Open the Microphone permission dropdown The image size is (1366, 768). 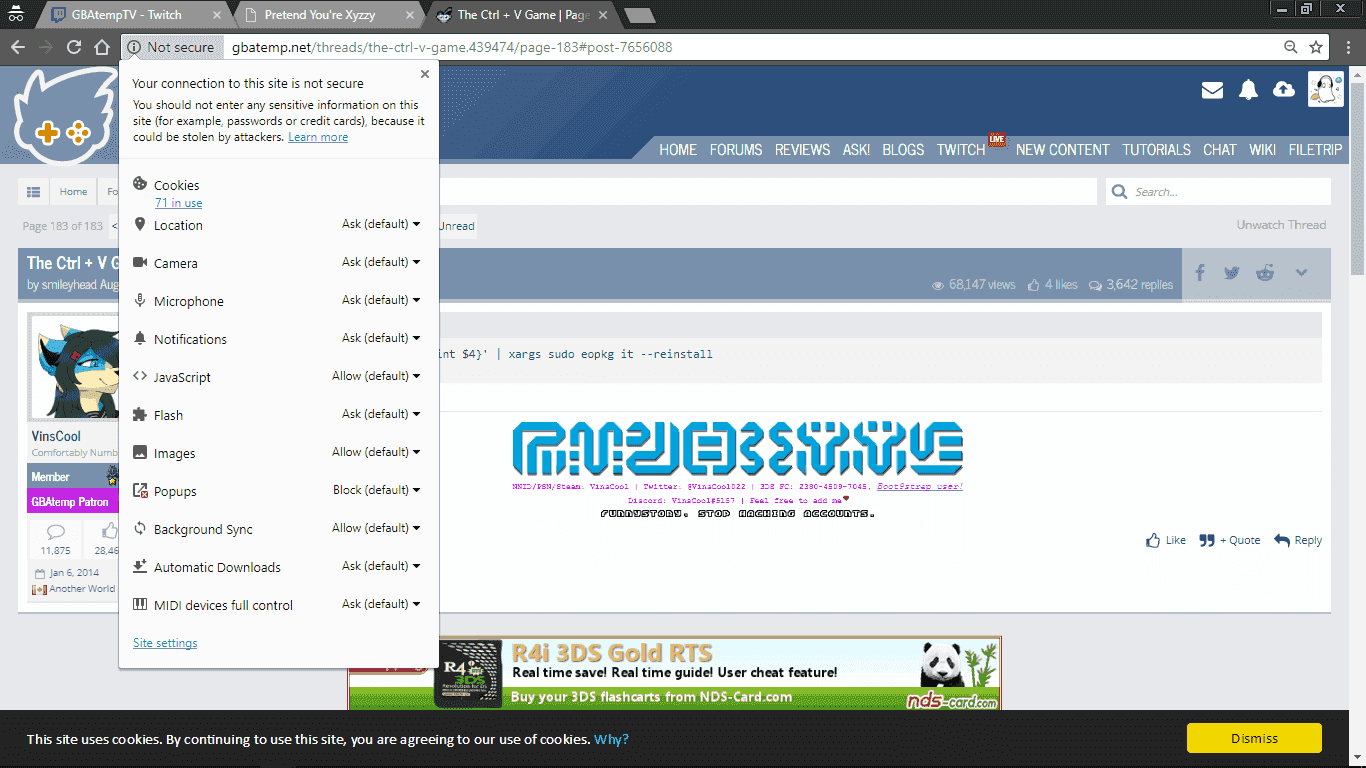(x=381, y=300)
